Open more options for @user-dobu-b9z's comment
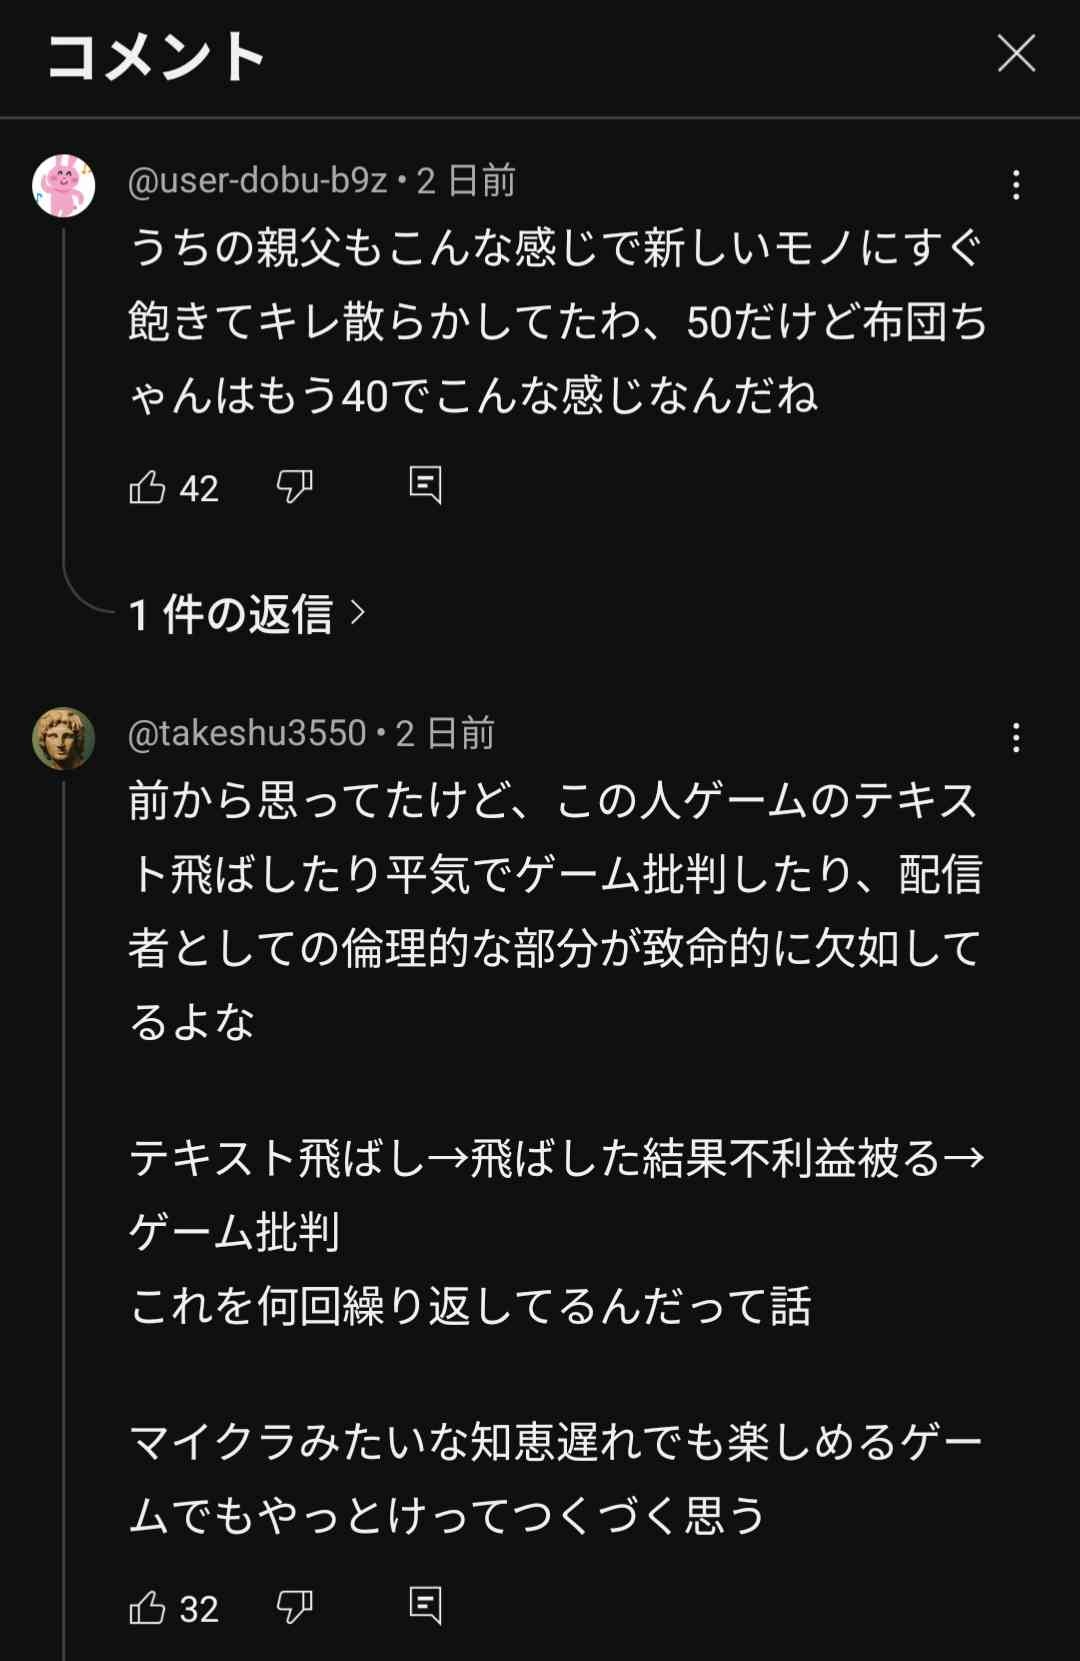1080x1661 pixels. click(1016, 185)
